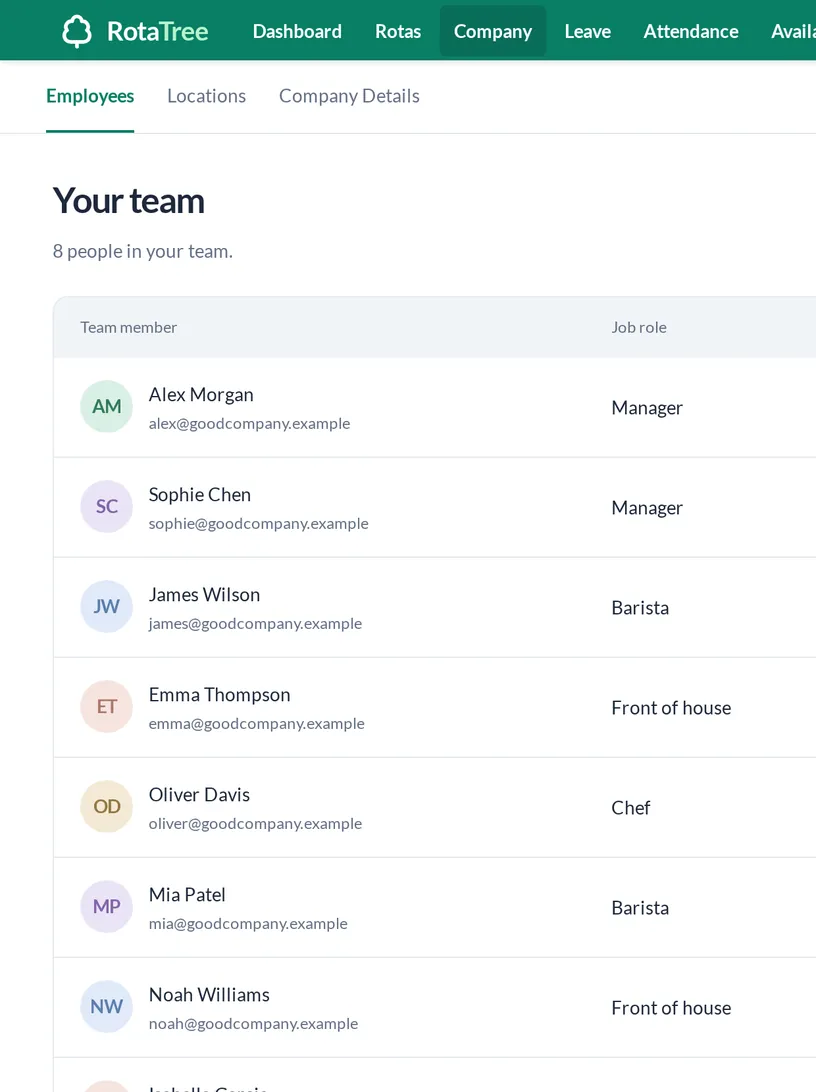Click Mia Patel's Barista job role
The height and width of the screenshot is (1092, 816).
[640, 908]
